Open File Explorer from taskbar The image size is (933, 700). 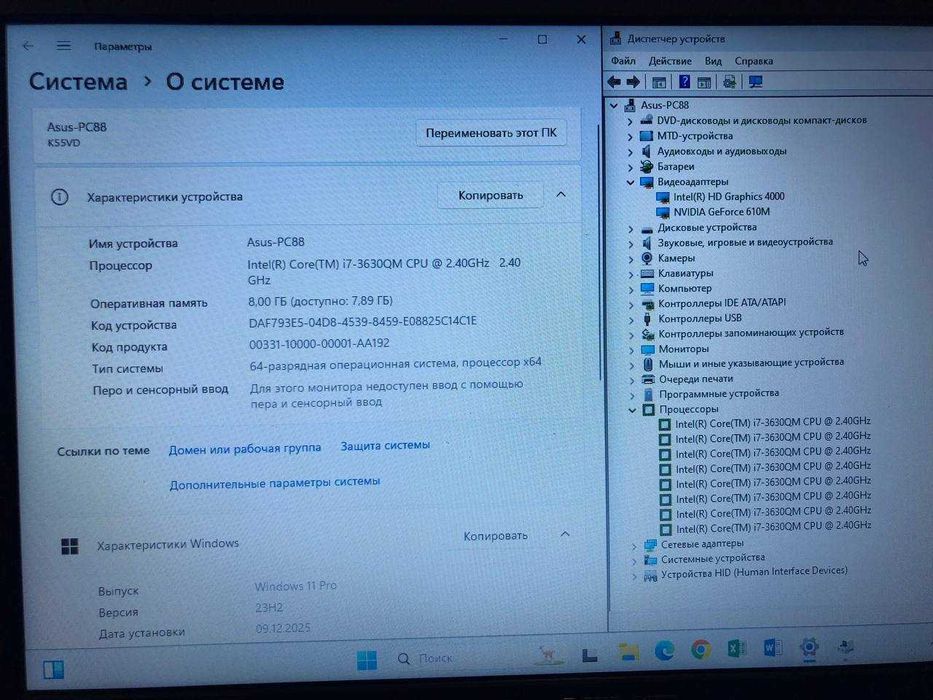628,652
